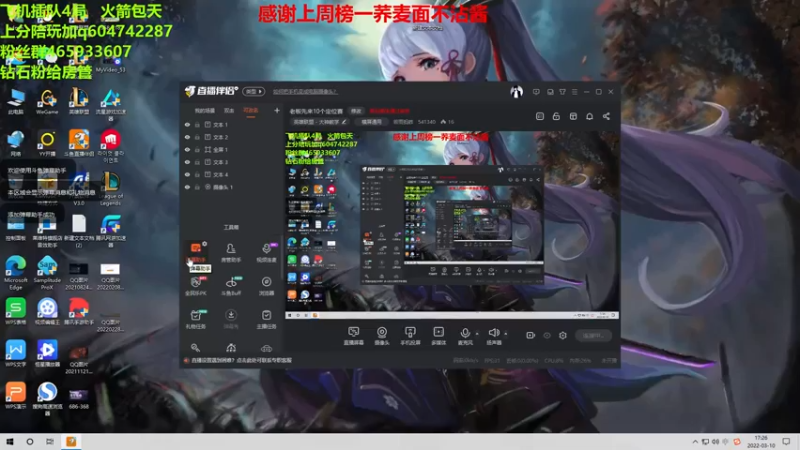Open the phone-as-camera help link

point(305,92)
